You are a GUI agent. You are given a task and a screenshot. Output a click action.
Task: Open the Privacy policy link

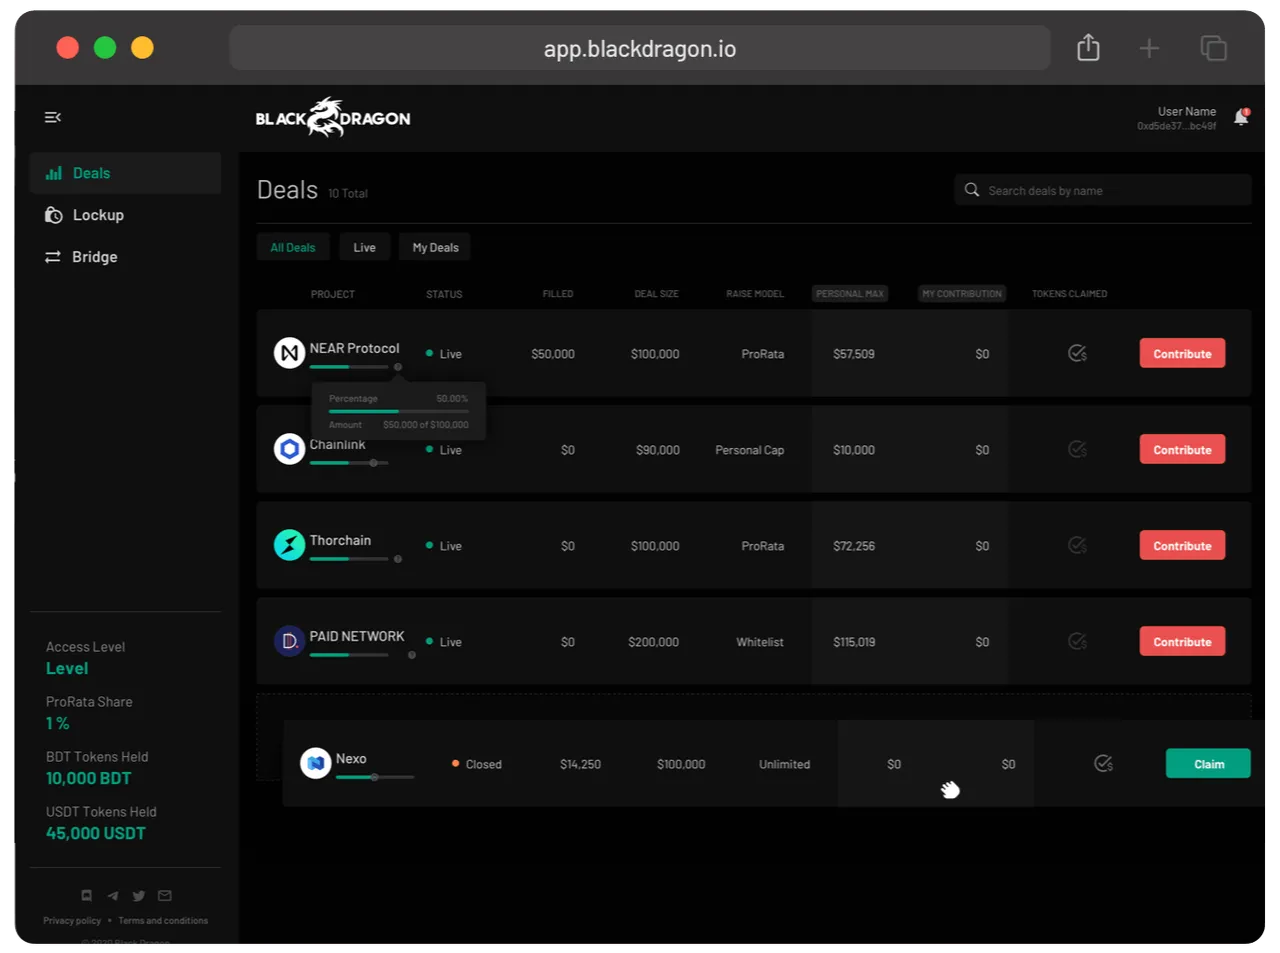click(x=72, y=920)
